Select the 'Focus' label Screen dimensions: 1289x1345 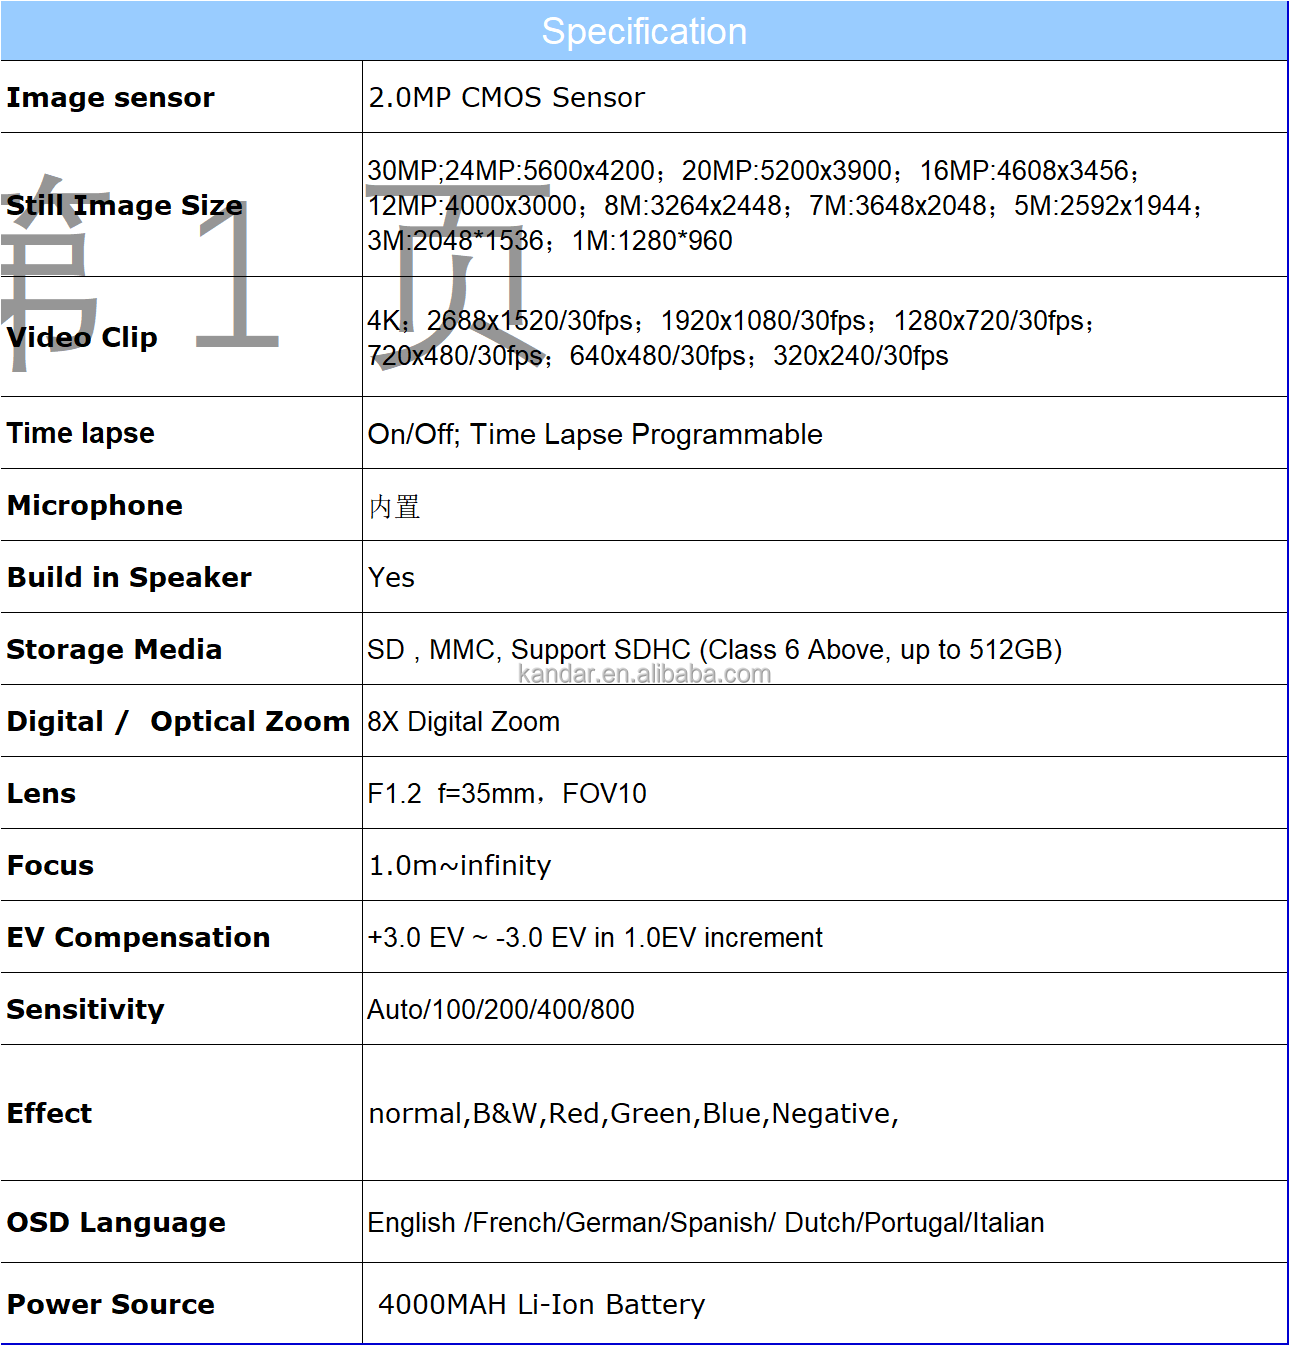[50, 865]
